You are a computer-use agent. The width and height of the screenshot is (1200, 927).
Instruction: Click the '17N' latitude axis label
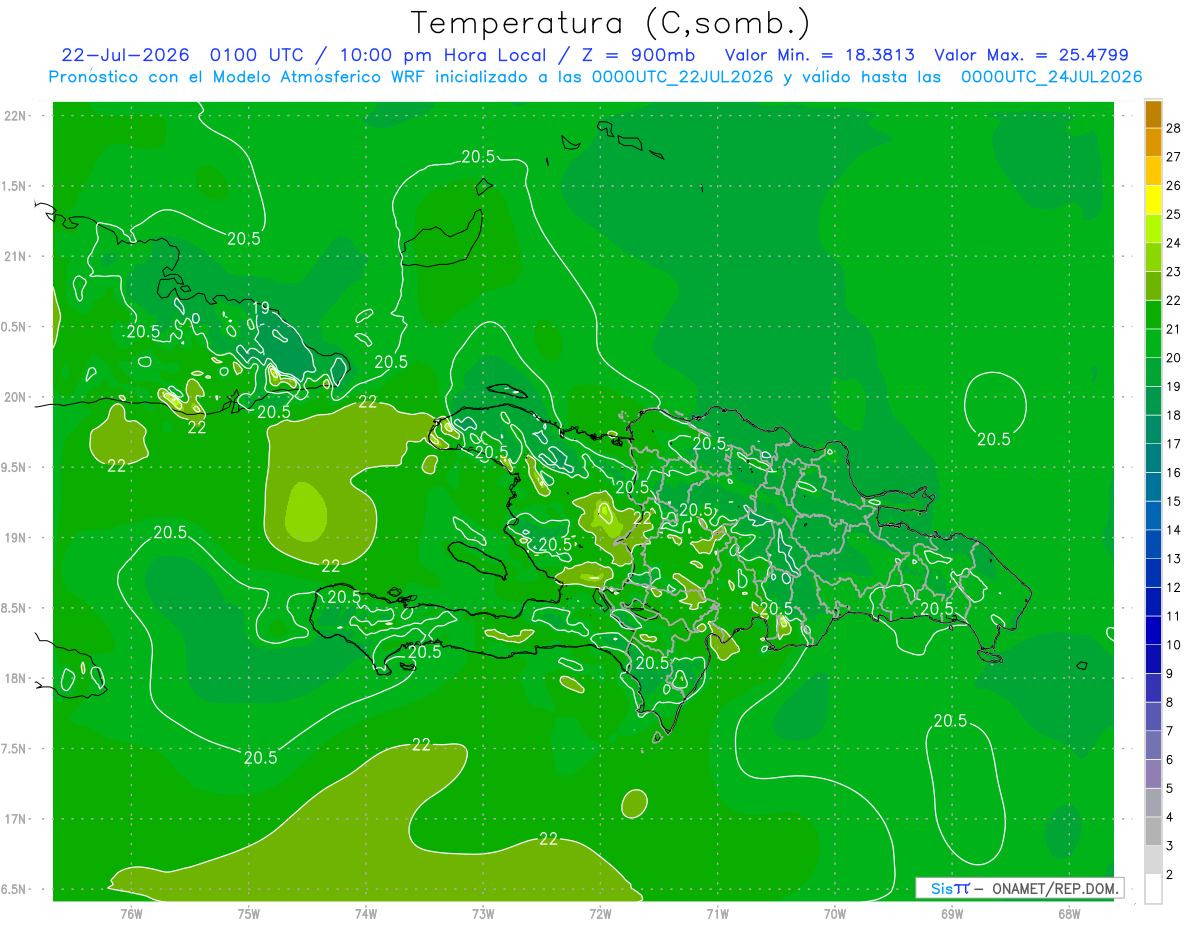point(16,819)
